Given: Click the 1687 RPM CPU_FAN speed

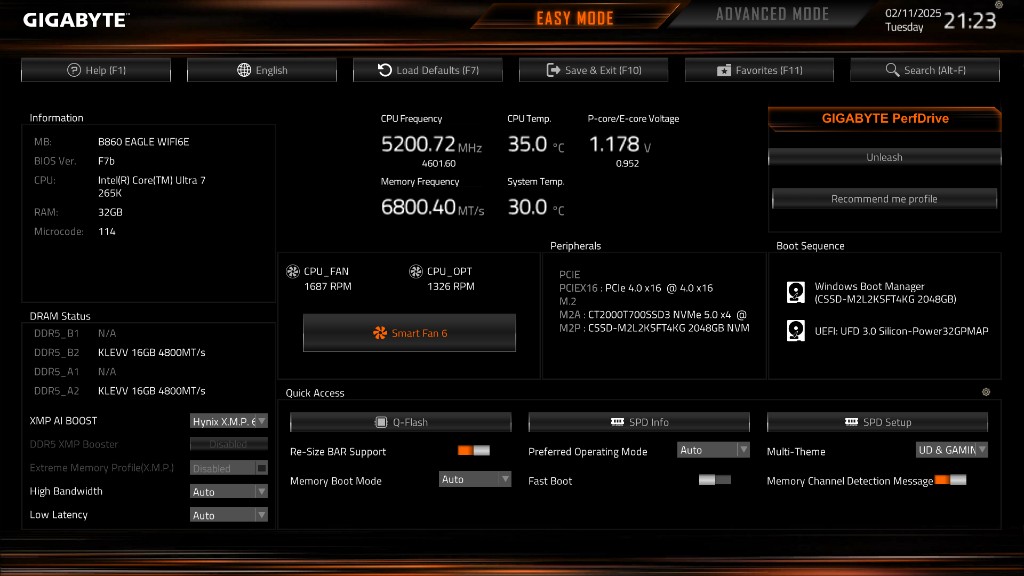Looking at the screenshot, I should pyautogui.click(x=328, y=286).
